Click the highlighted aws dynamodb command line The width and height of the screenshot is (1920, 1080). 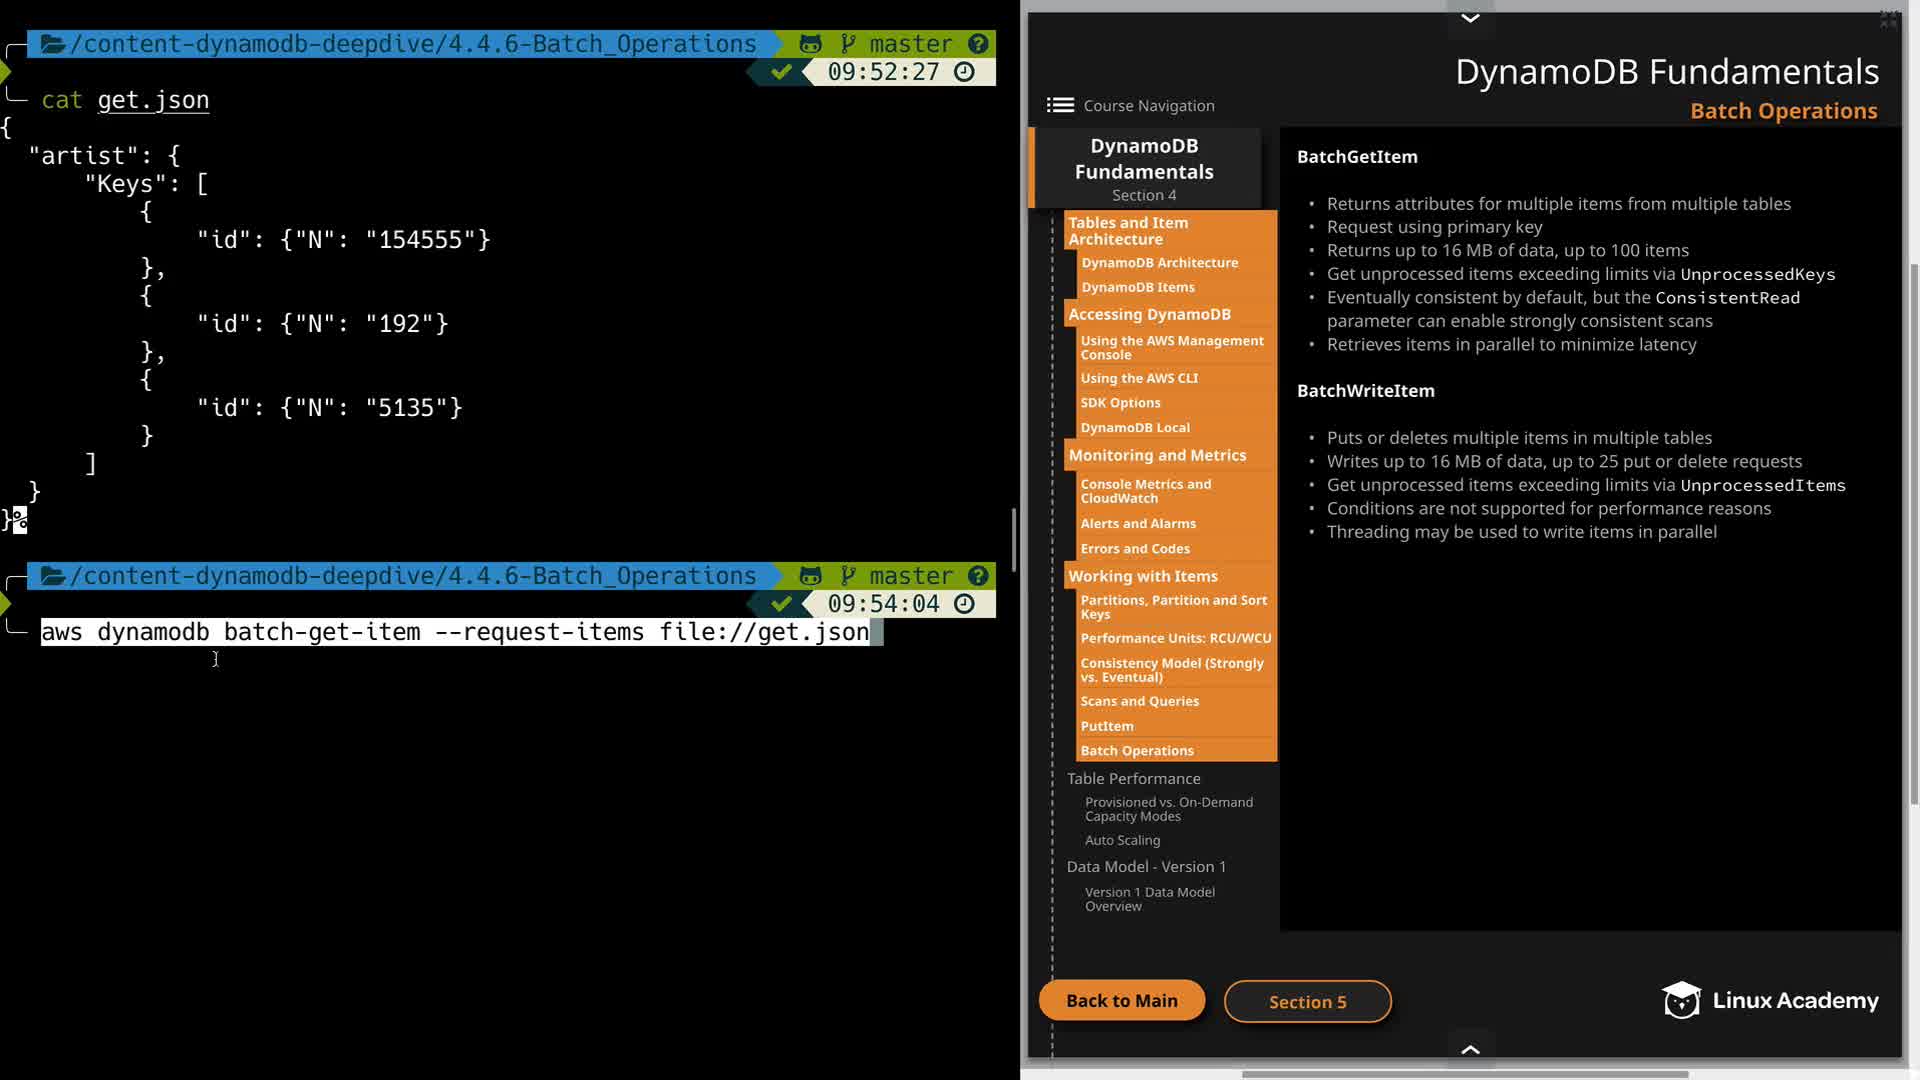(455, 632)
